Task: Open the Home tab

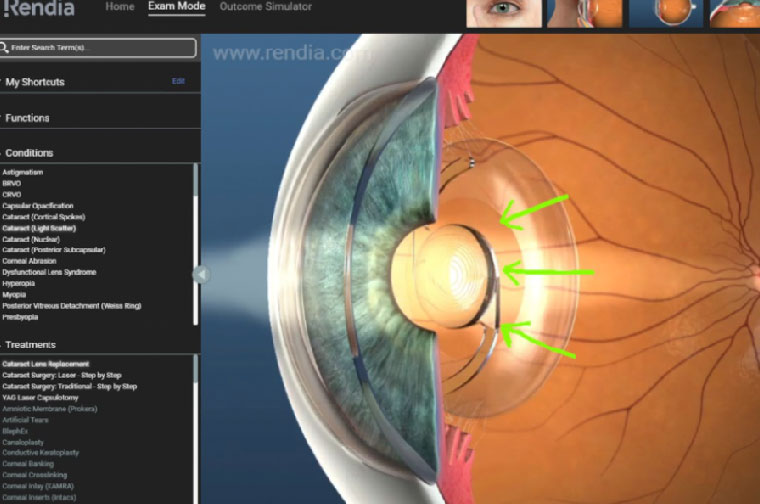Action: [120, 7]
